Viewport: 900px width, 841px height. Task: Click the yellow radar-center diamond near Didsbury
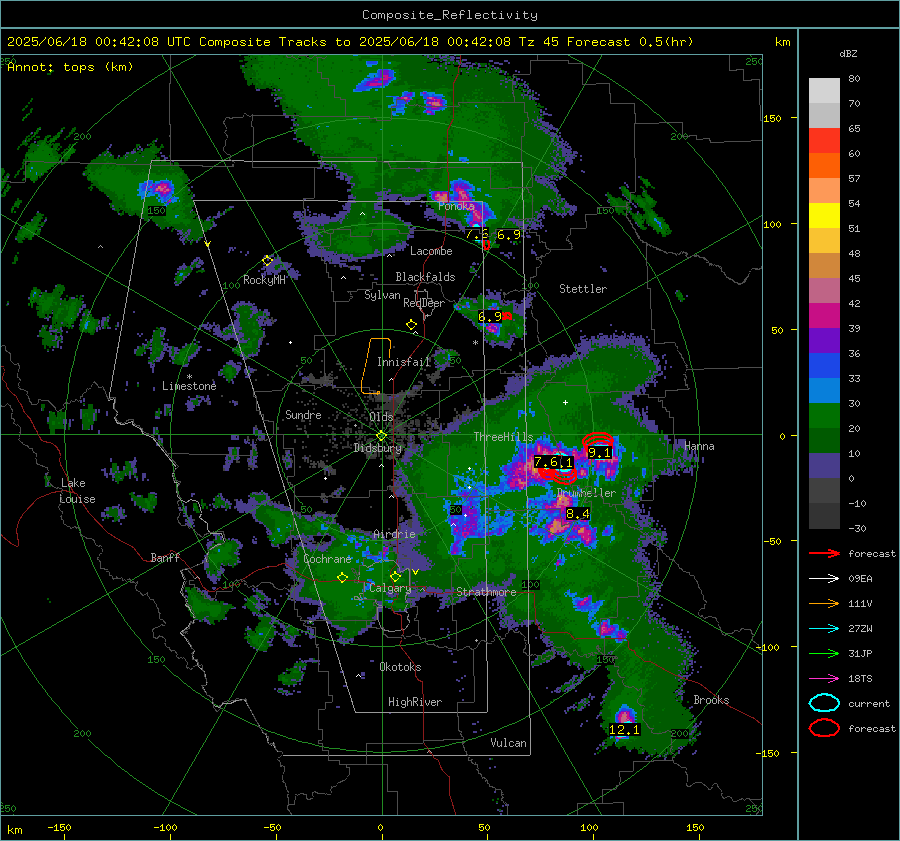(381, 436)
